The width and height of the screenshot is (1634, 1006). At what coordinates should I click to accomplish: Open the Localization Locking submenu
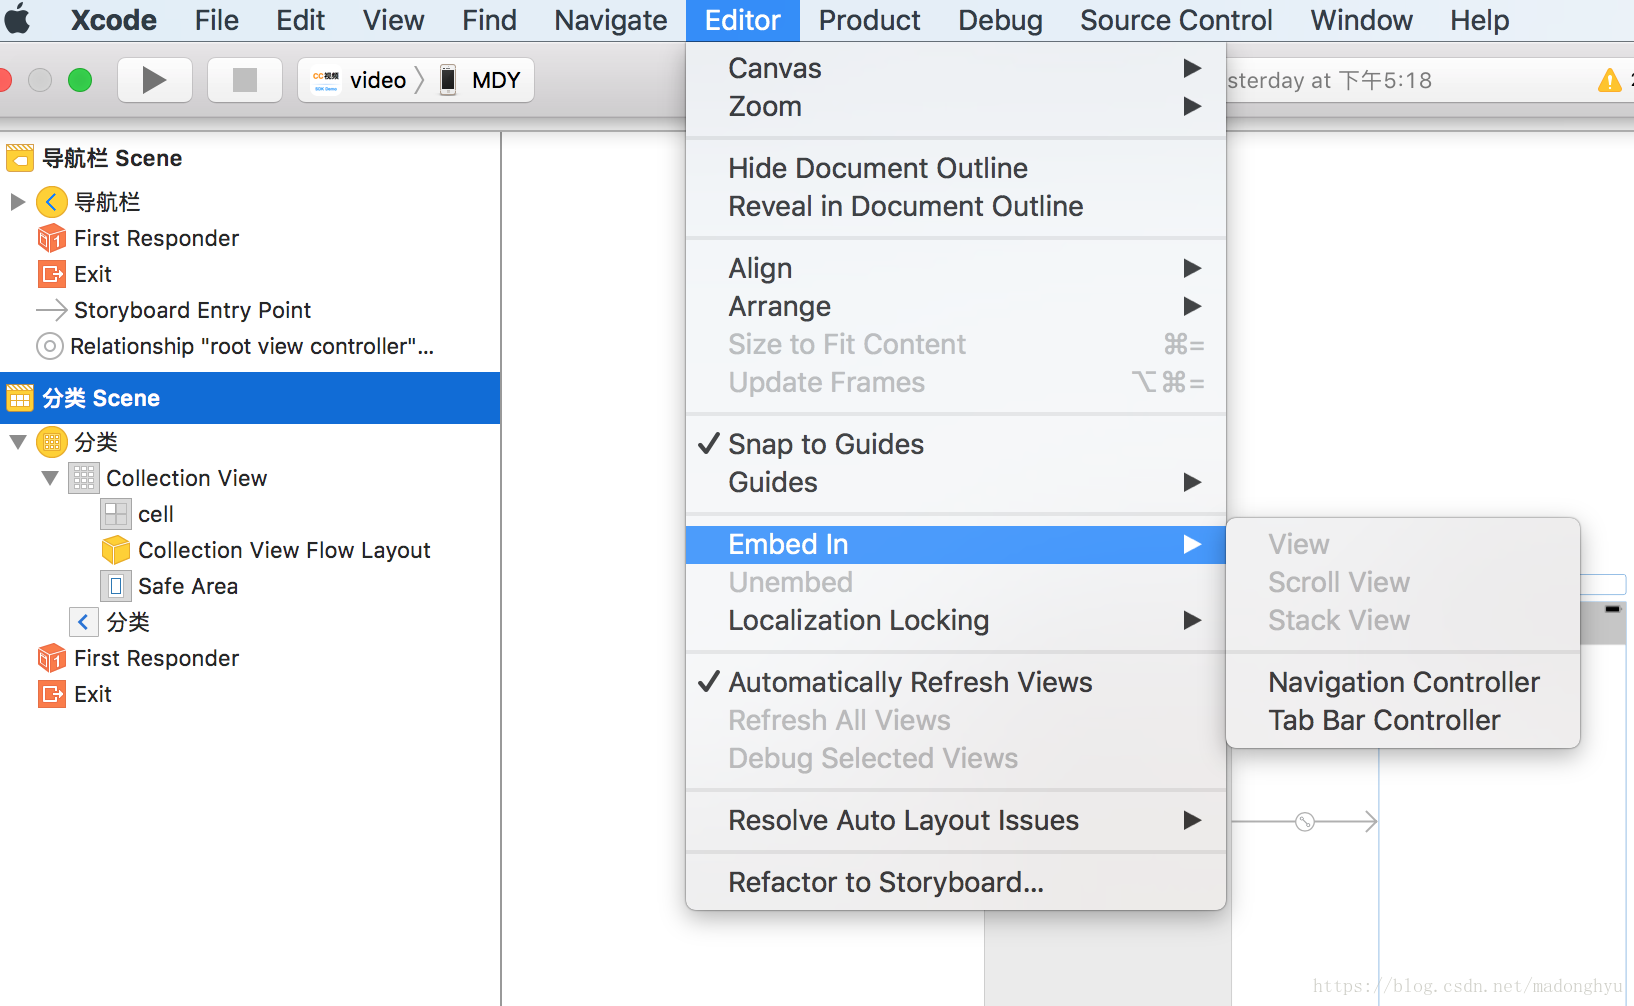955,620
